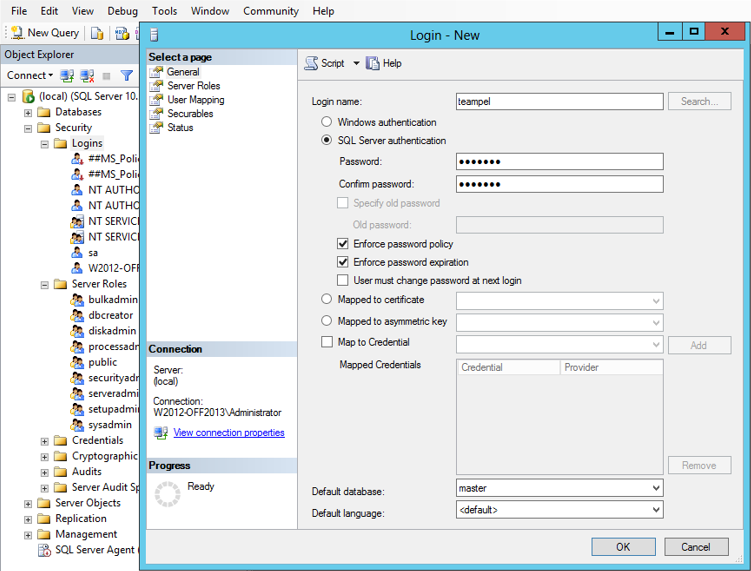Uncheck Enforce password expiration
751x571 pixels.
point(344,262)
